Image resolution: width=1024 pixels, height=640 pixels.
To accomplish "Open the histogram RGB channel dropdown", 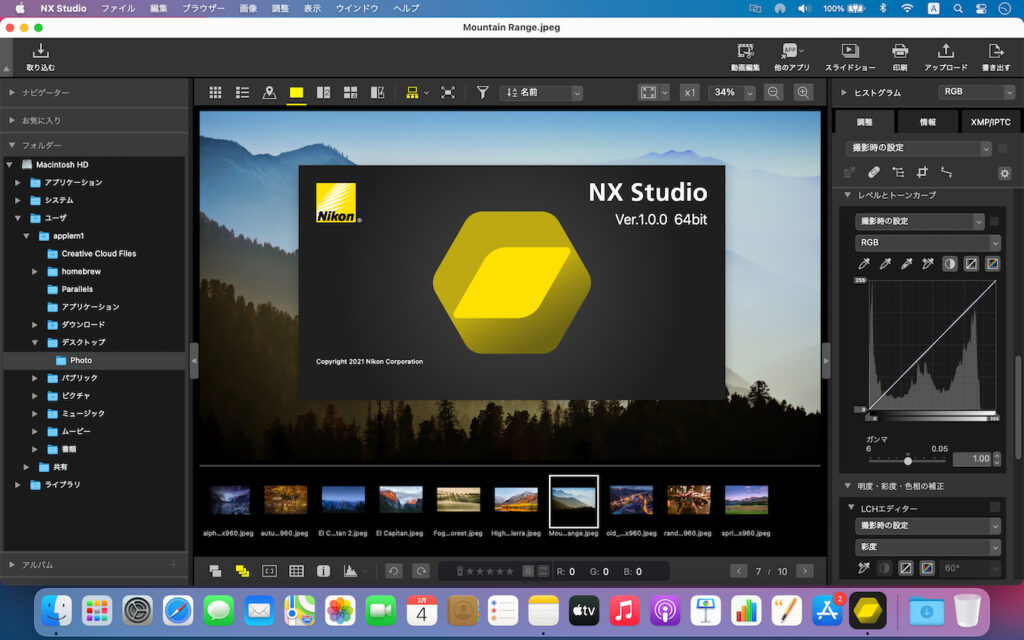I will tap(977, 92).
